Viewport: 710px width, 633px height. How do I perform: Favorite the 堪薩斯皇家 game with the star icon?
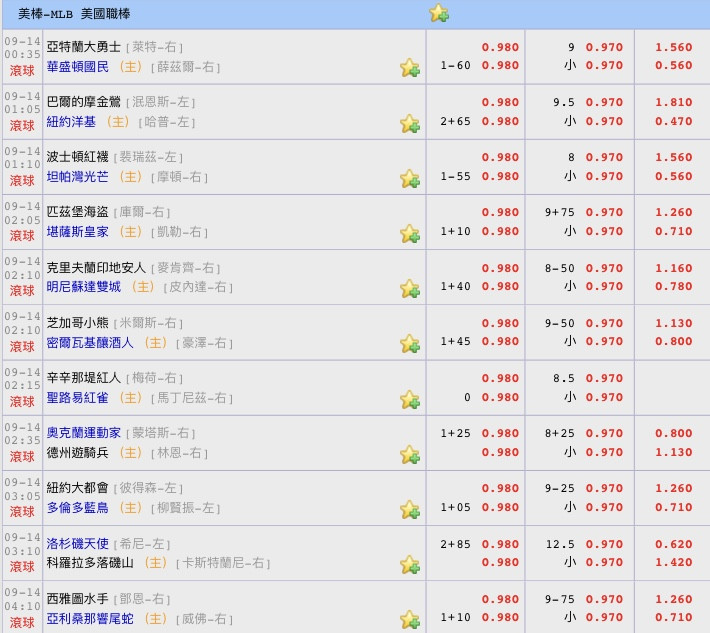pyautogui.click(x=410, y=234)
